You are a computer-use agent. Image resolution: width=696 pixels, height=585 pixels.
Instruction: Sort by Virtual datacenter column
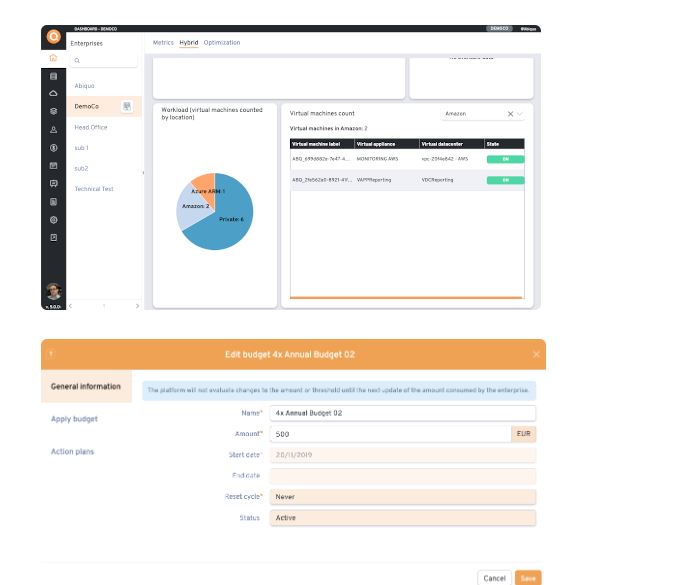click(452, 144)
